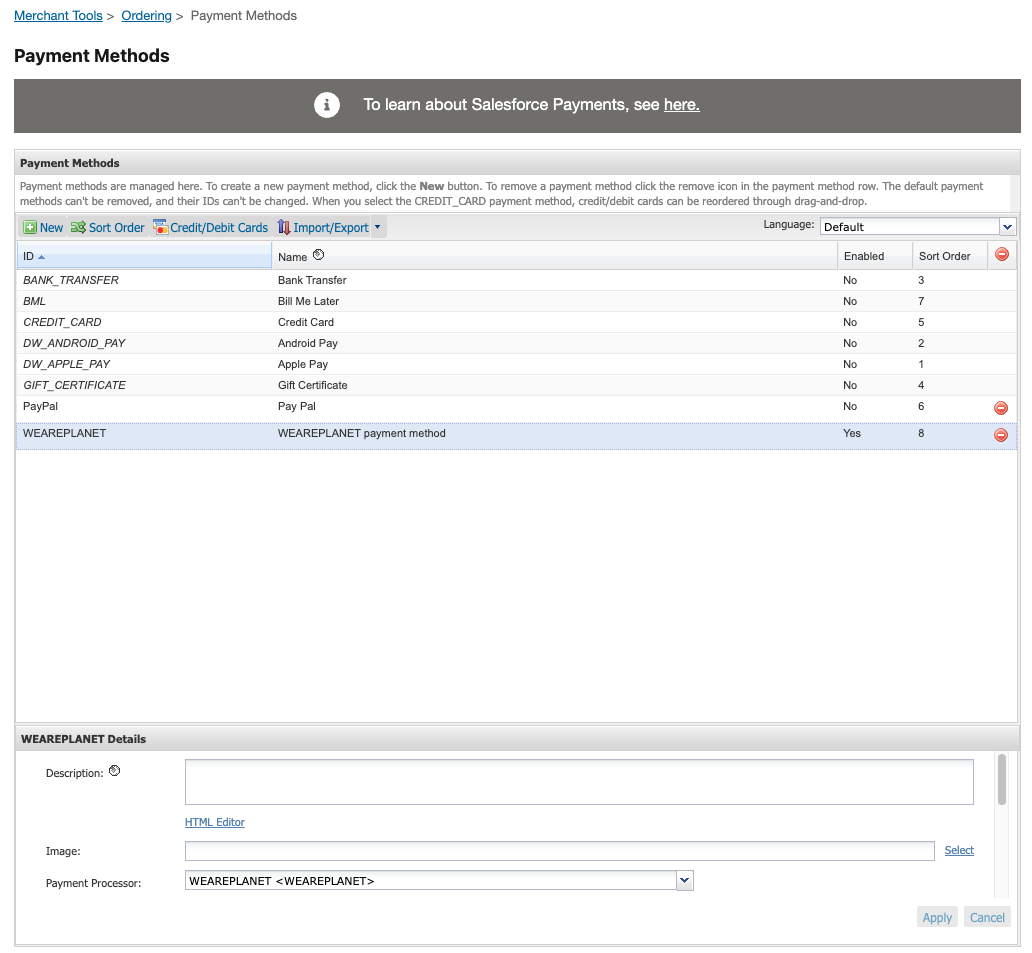Remove the PayPal payment method
This screenshot has width=1032, height=953.
coord(1000,408)
